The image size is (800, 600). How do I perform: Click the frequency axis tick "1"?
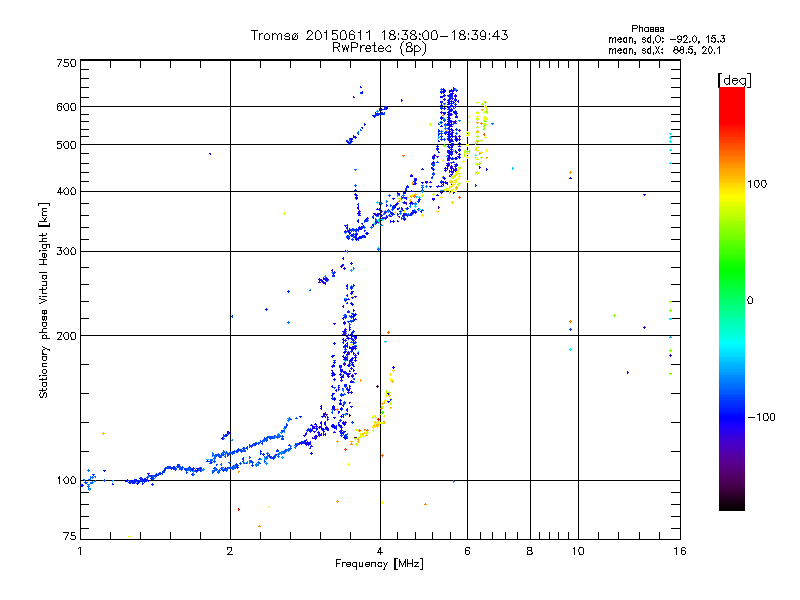click(x=80, y=551)
